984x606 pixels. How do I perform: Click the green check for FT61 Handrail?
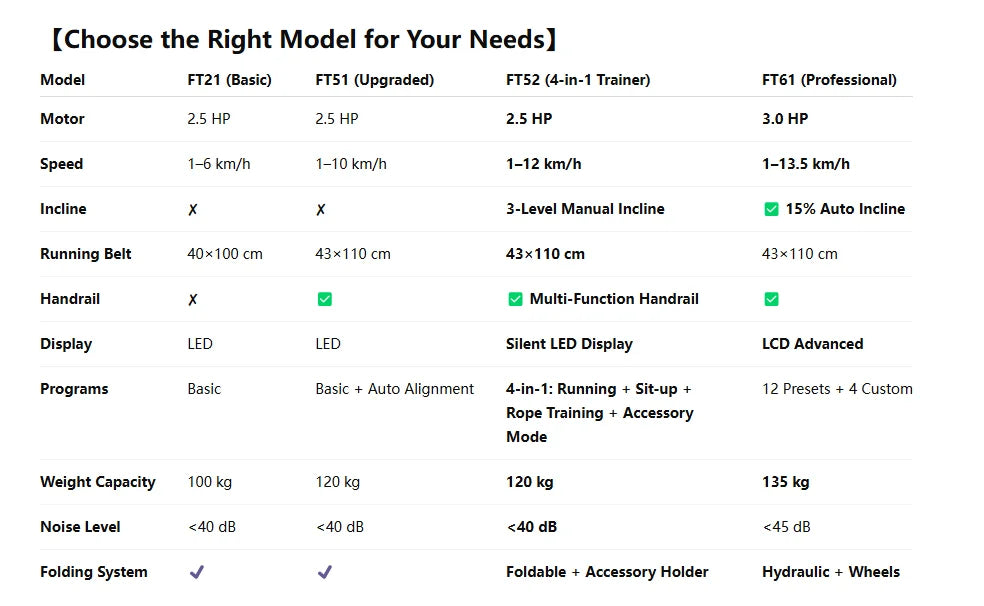pyautogui.click(x=771, y=299)
